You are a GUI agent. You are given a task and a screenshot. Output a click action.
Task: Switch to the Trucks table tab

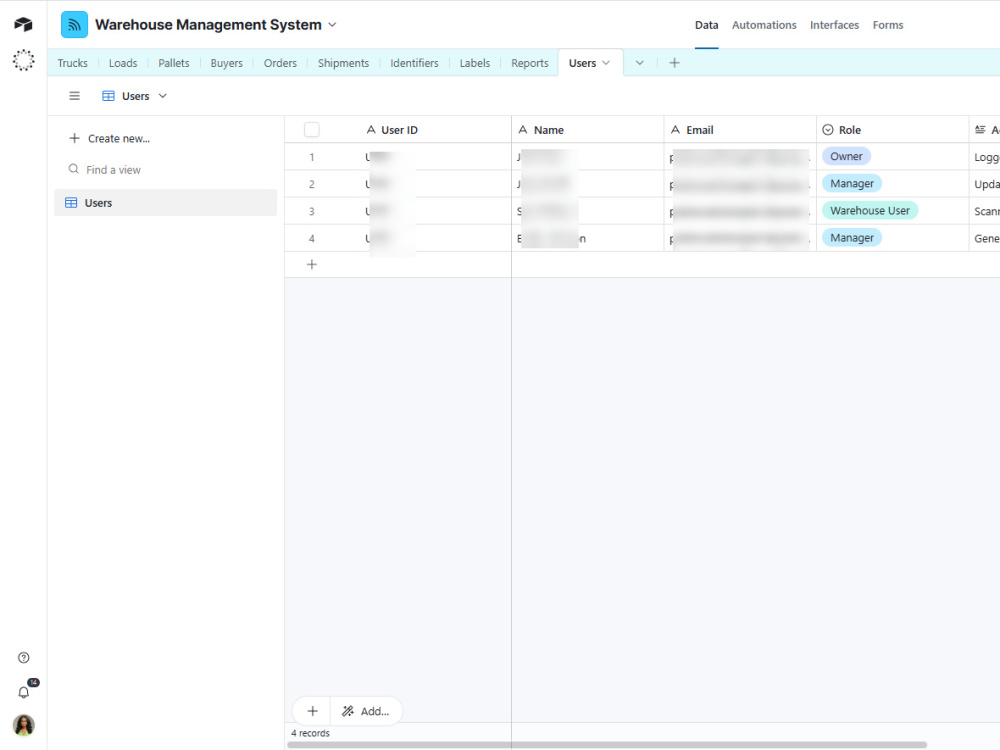click(x=73, y=63)
